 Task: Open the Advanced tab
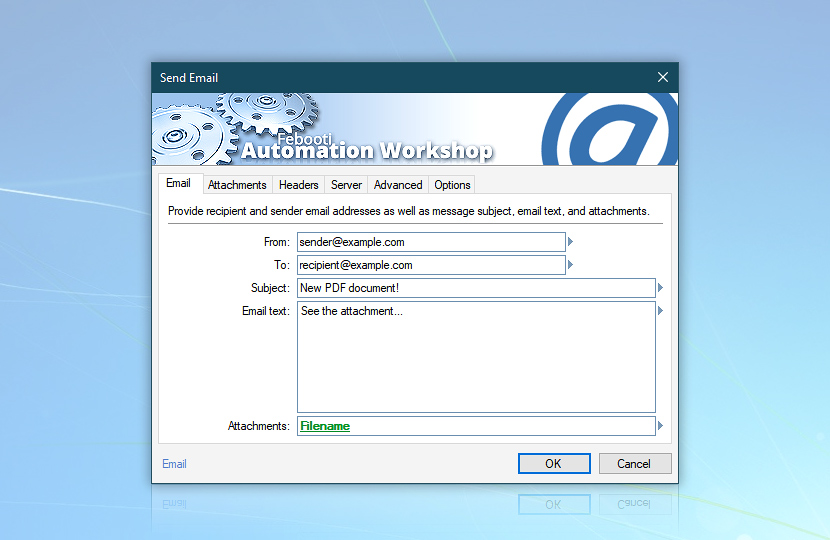[398, 185]
